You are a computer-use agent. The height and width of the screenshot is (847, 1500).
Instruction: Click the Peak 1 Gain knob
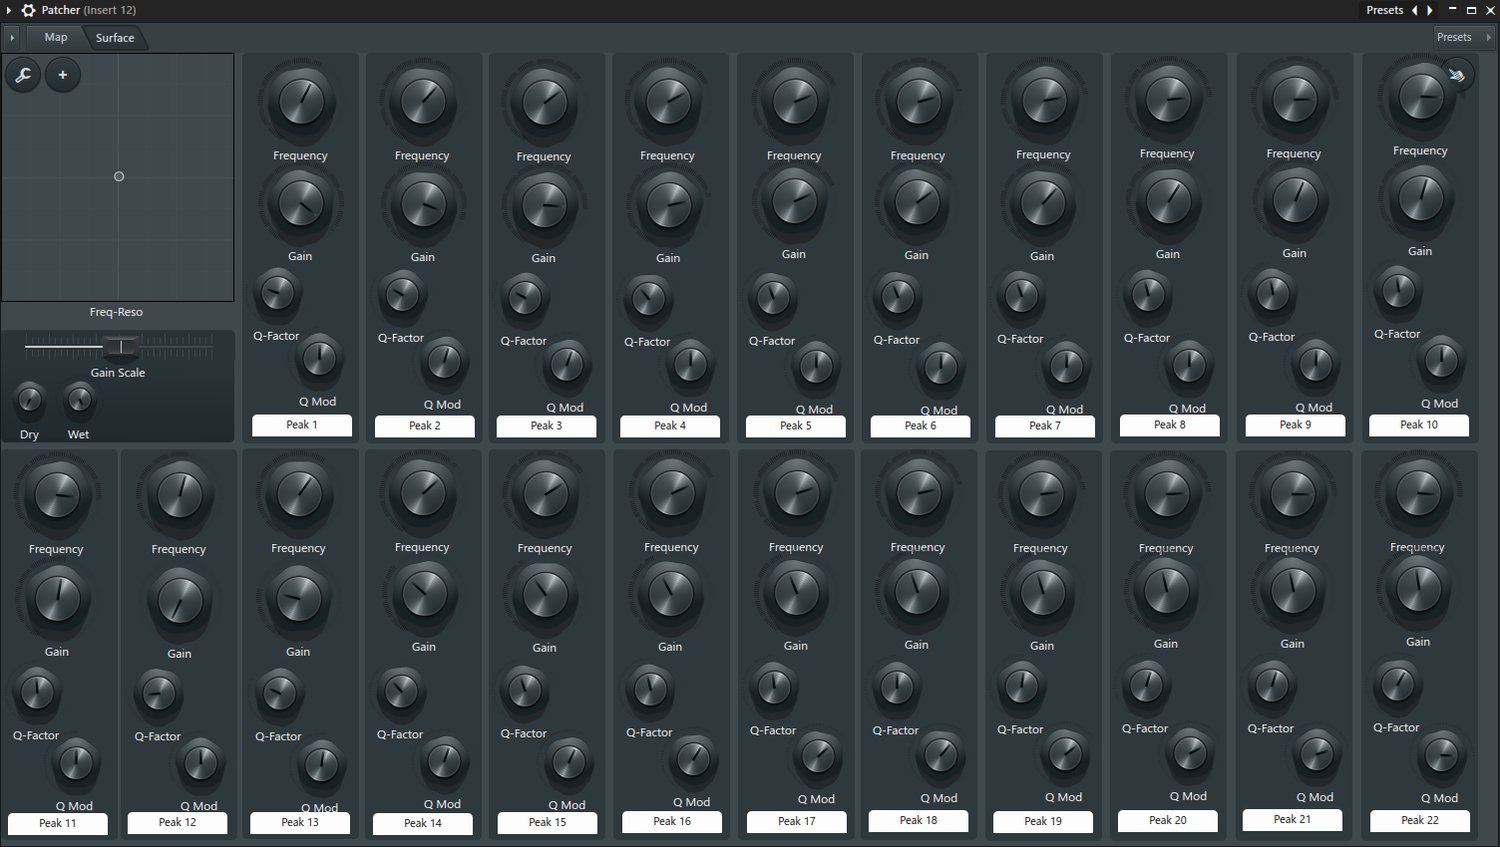coord(300,204)
